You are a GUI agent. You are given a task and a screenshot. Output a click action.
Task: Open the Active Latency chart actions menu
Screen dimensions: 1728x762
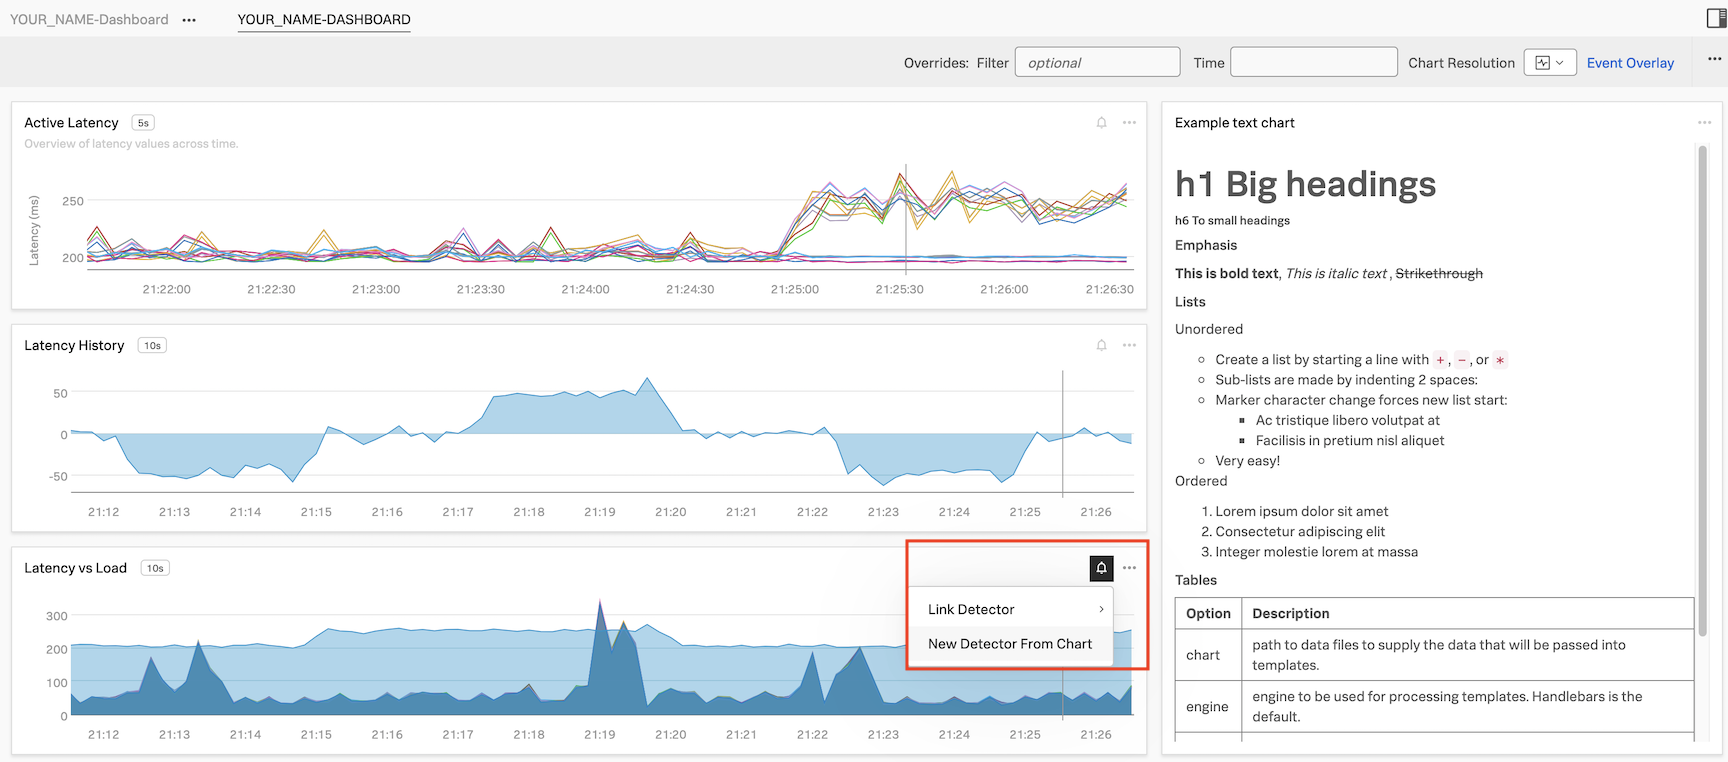(x=1129, y=123)
